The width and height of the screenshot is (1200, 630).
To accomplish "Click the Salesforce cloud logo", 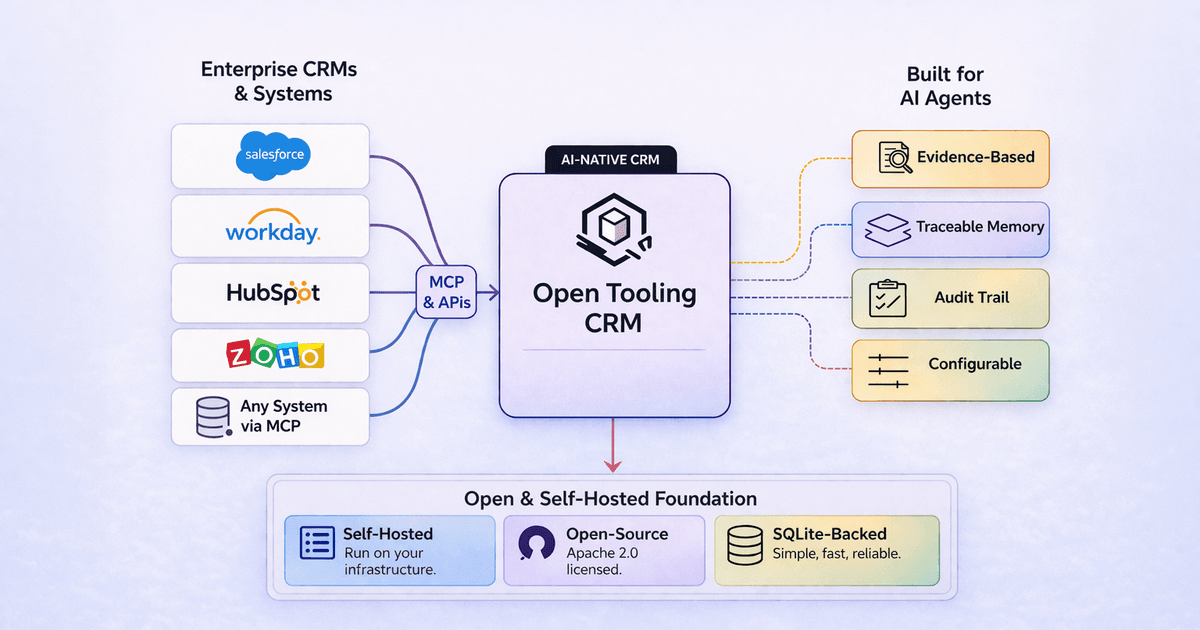I will [273, 156].
